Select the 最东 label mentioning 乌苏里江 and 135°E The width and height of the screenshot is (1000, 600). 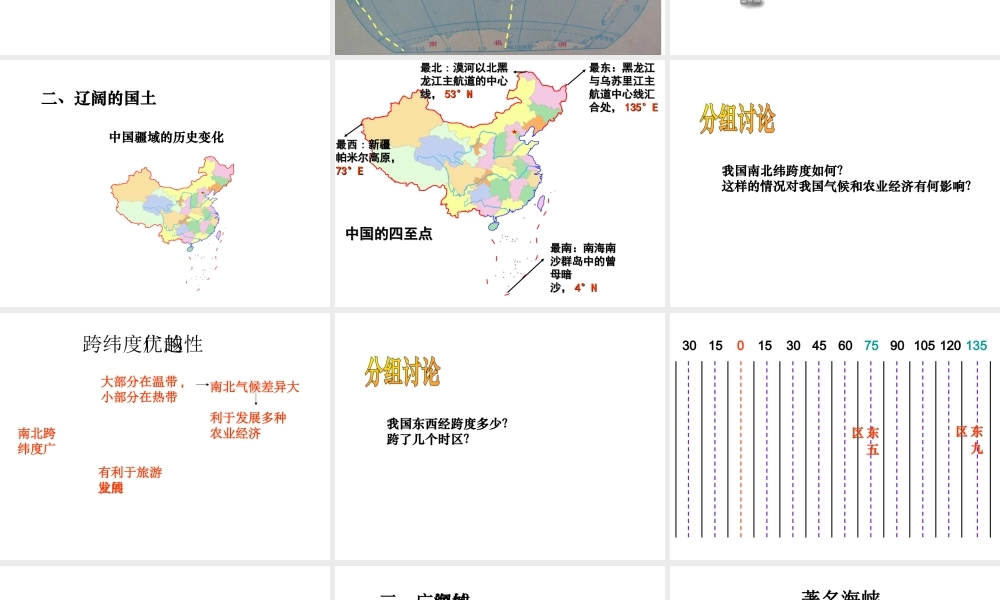(x=623, y=87)
